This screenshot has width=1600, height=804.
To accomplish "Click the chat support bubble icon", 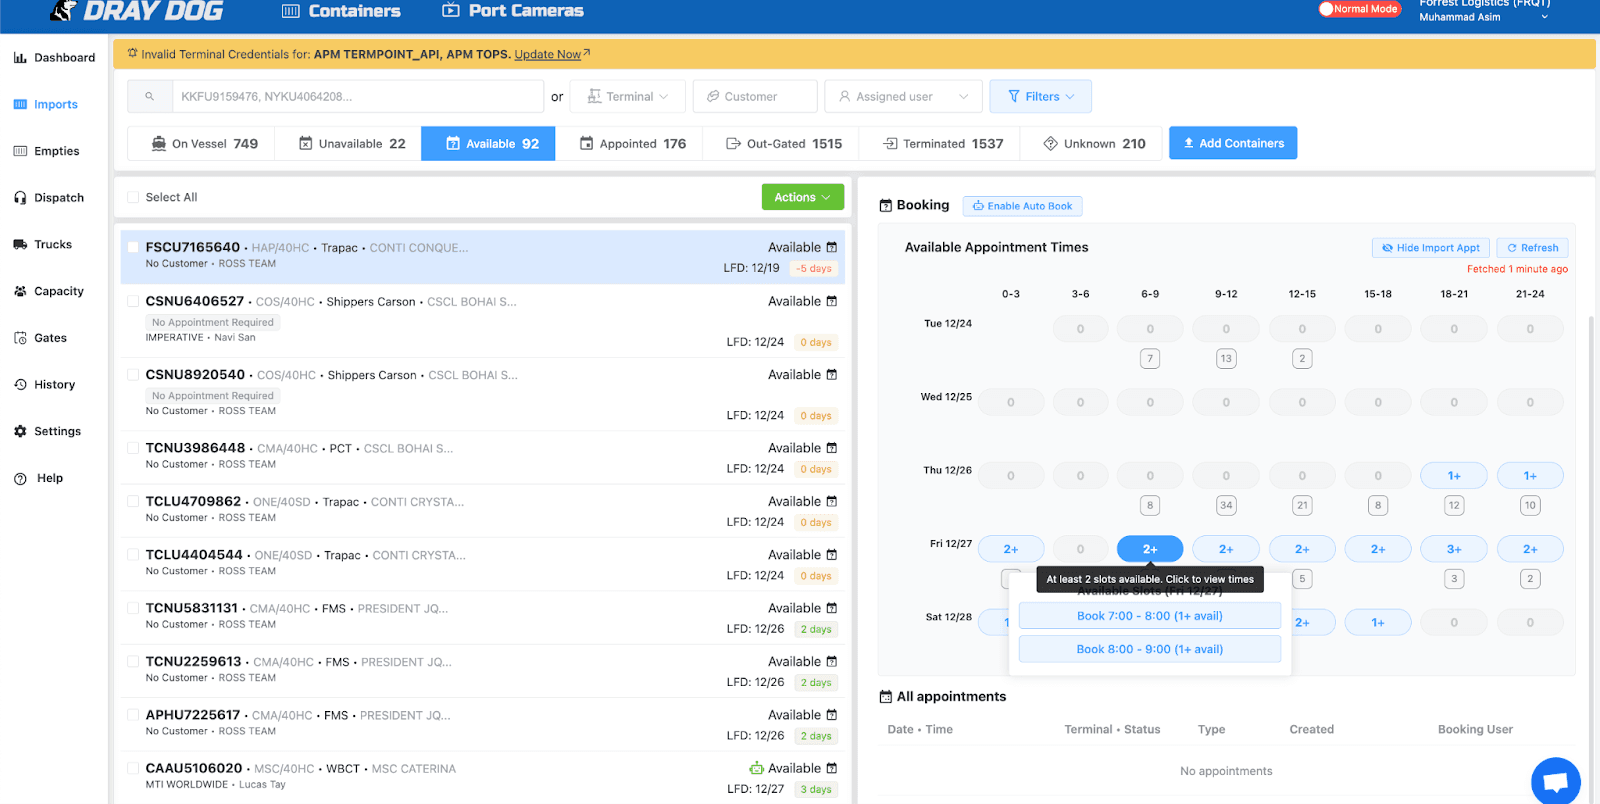I will click(1555, 781).
